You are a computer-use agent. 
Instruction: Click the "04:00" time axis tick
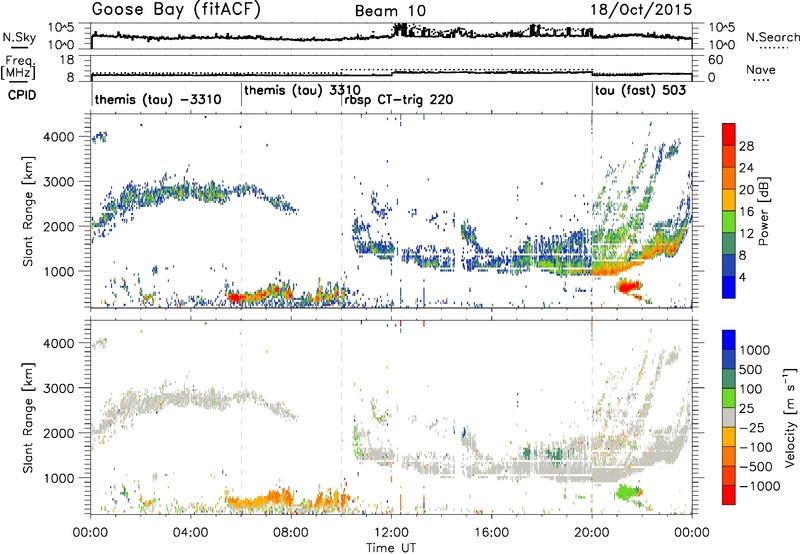[191, 533]
